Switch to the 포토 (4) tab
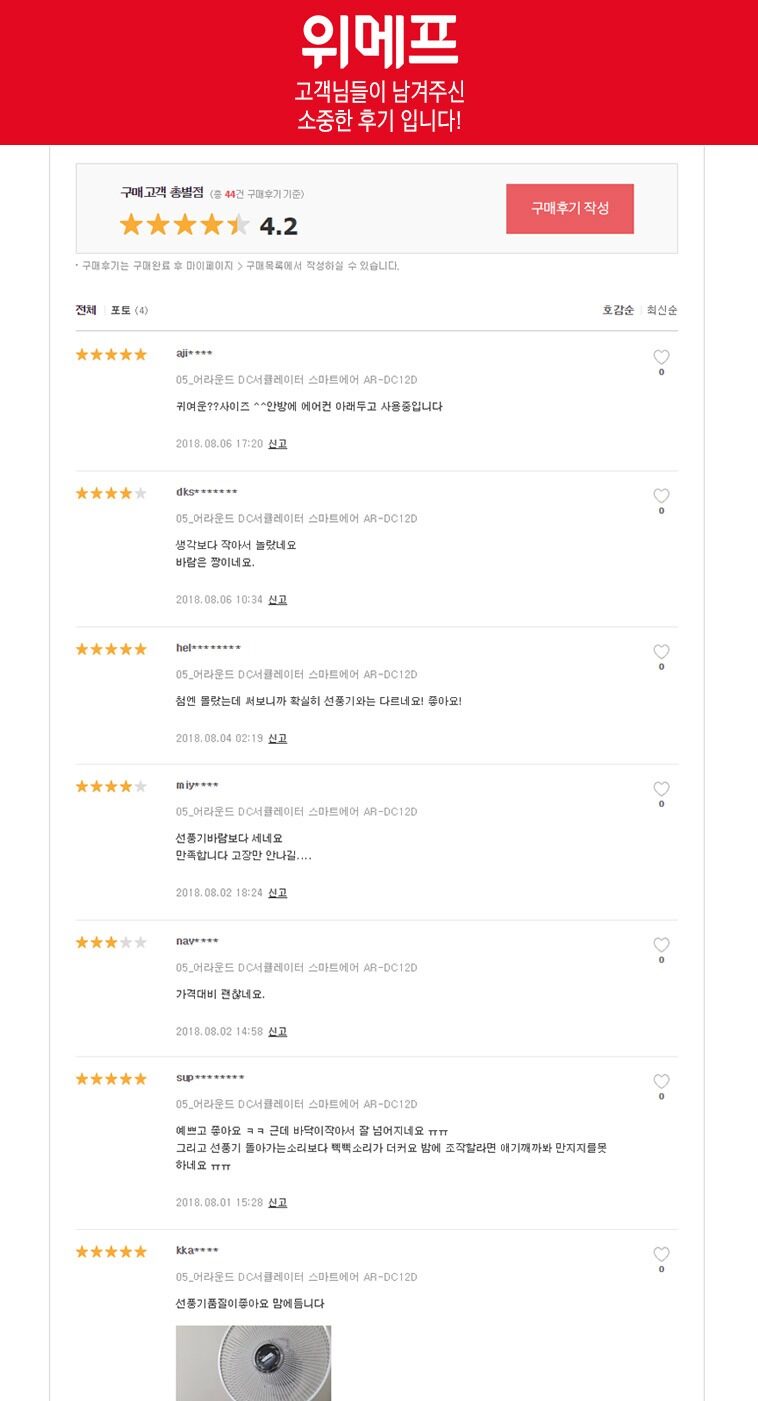Viewport: 758px width, 1401px height. (129, 310)
